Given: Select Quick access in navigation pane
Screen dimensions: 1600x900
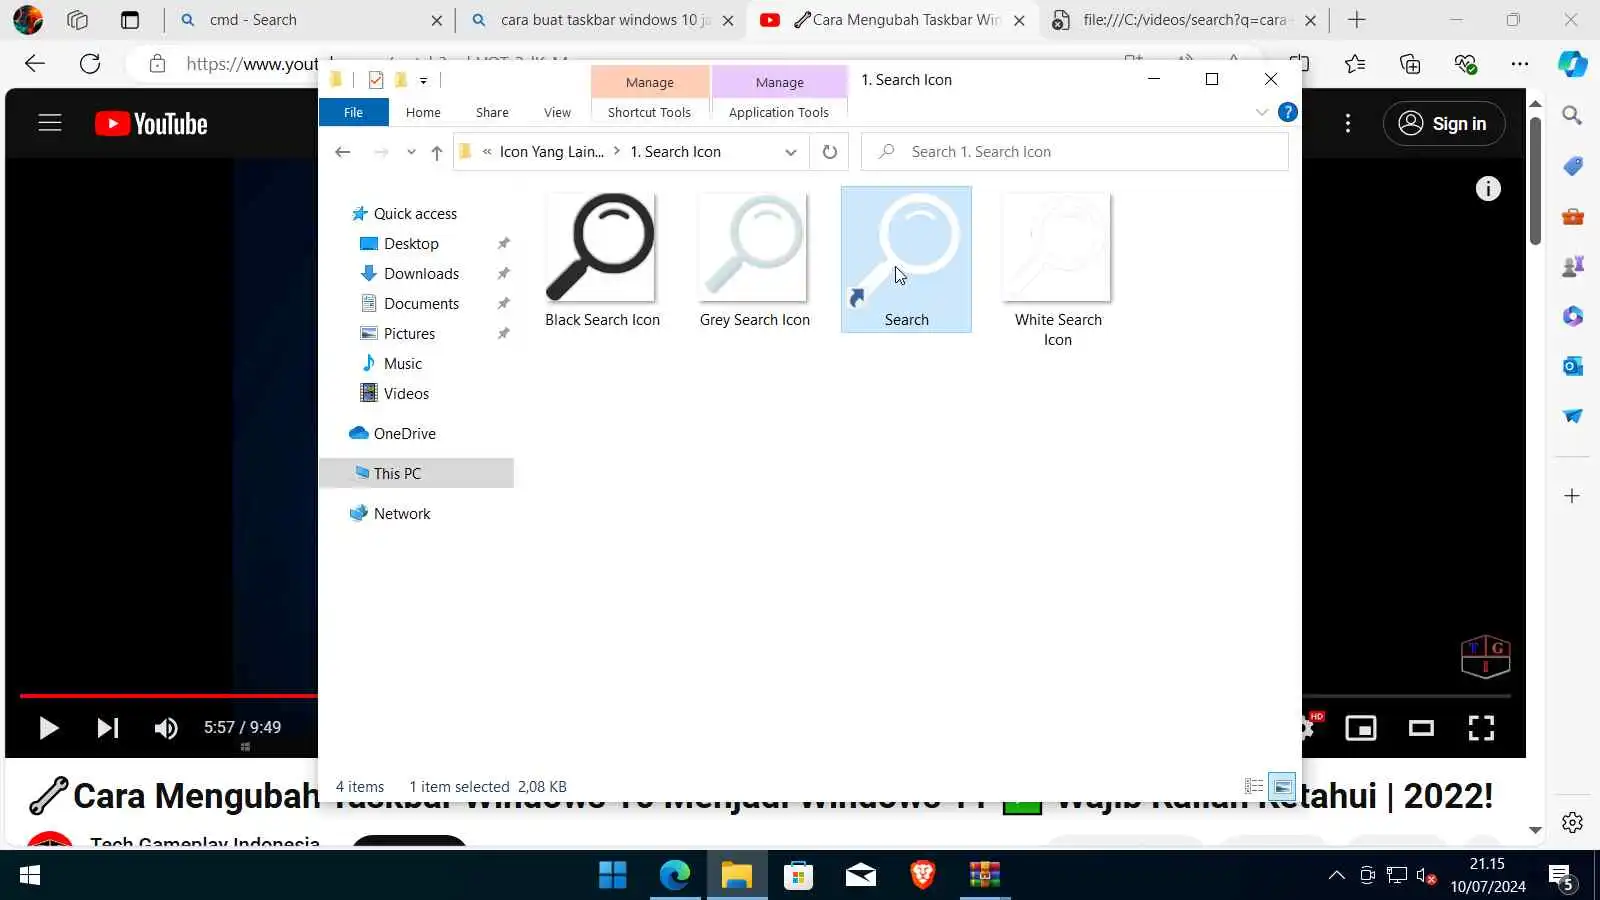Looking at the screenshot, I should click(415, 214).
